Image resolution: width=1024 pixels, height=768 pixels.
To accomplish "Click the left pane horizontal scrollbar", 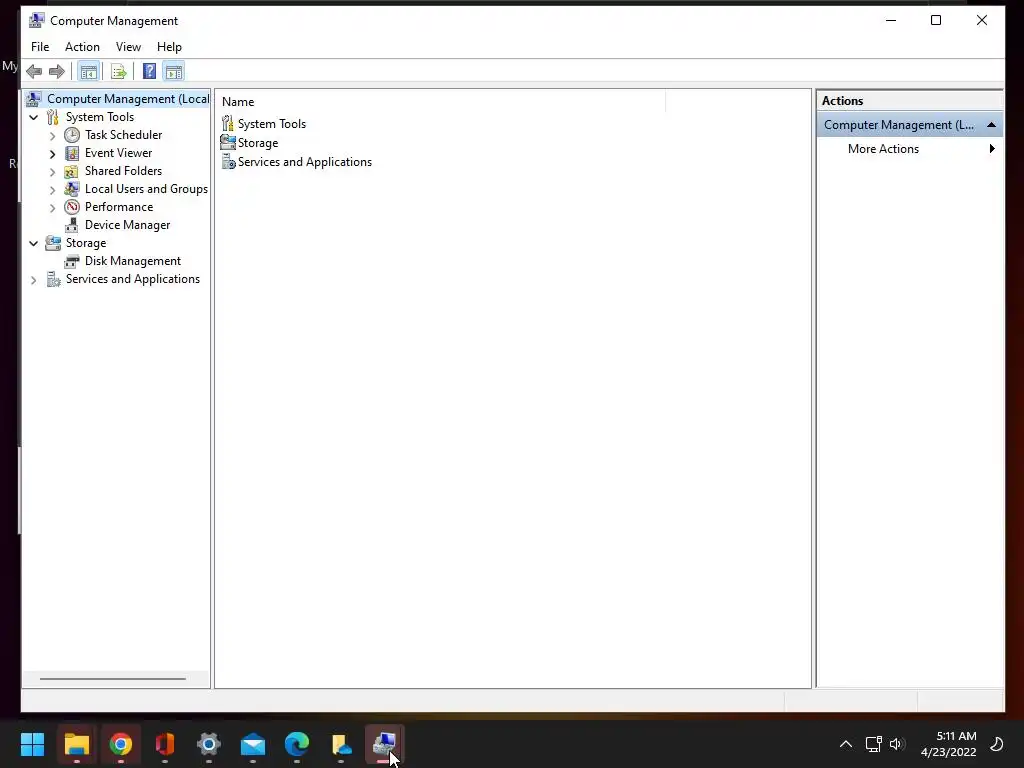I will (113, 679).
